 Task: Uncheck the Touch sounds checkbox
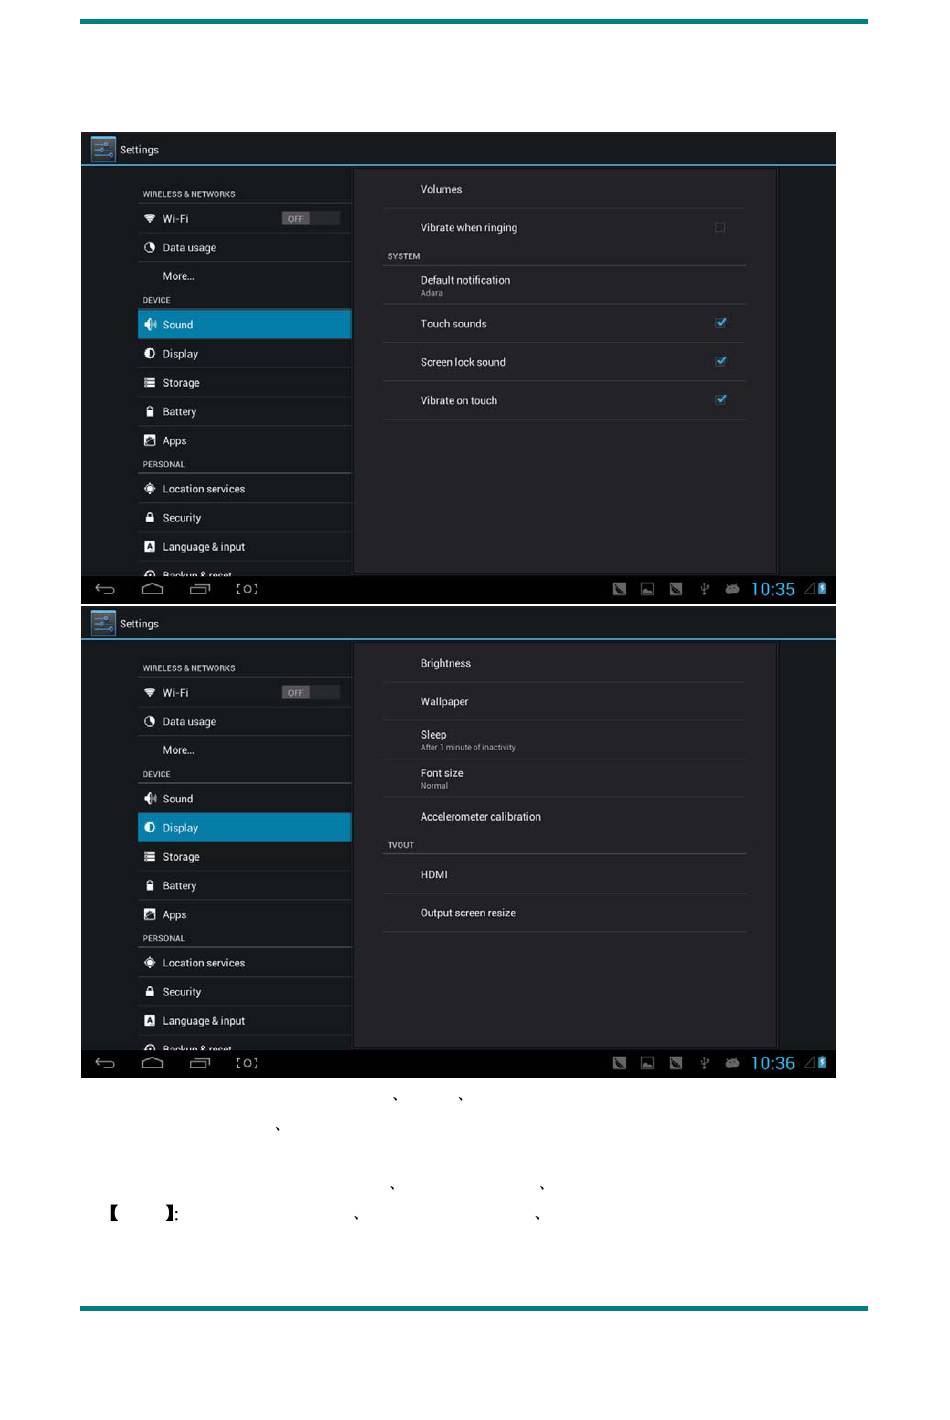pyautogui.click(x=721, y=322)
